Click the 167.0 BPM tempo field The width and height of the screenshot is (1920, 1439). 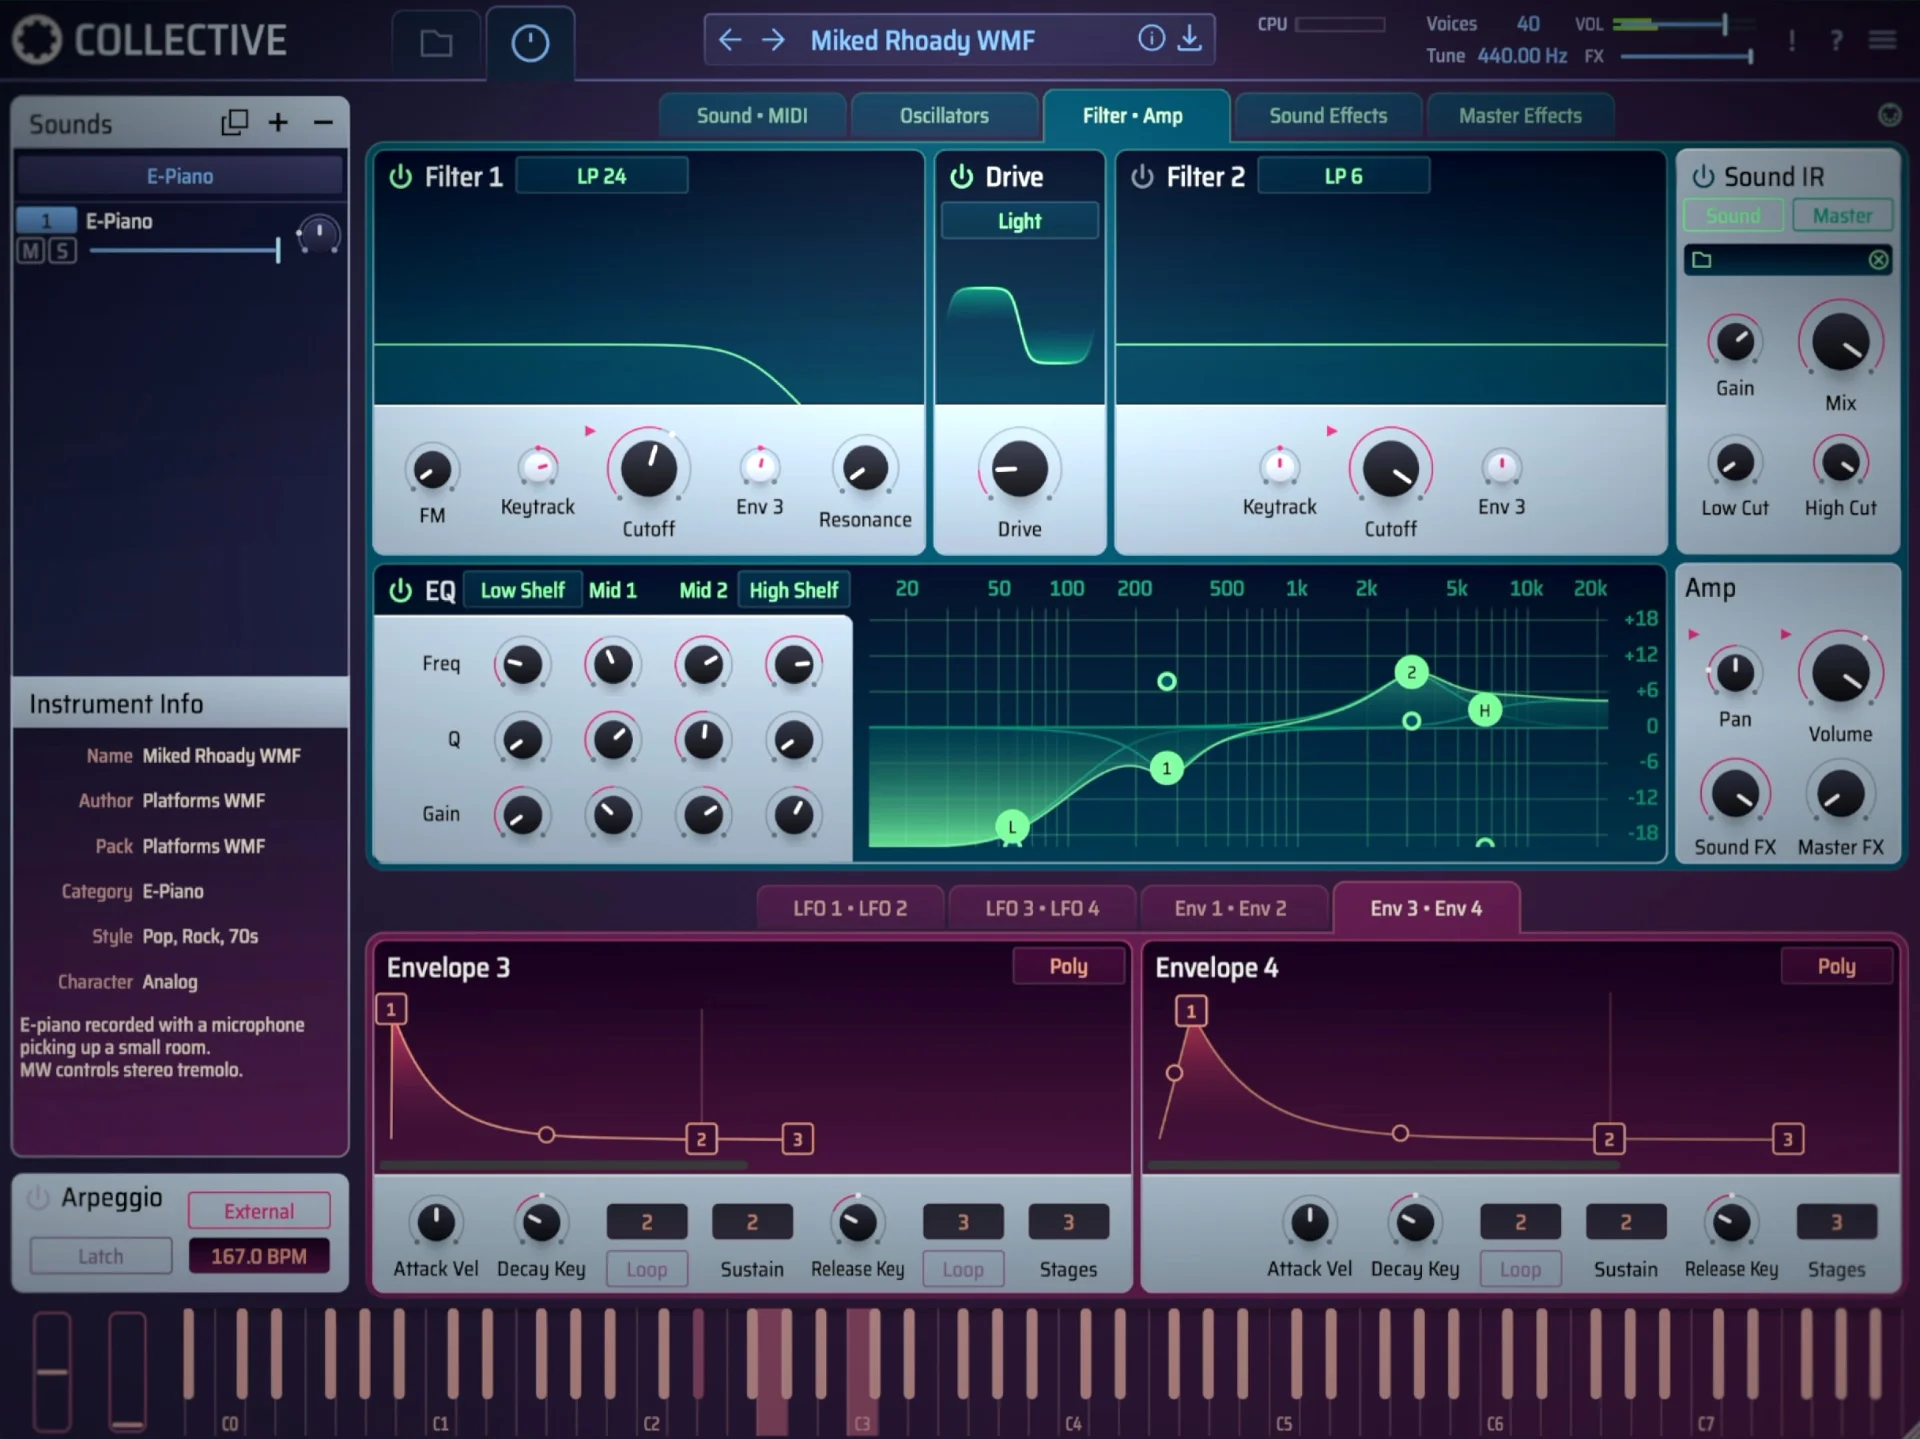[x=259, y=1255]
